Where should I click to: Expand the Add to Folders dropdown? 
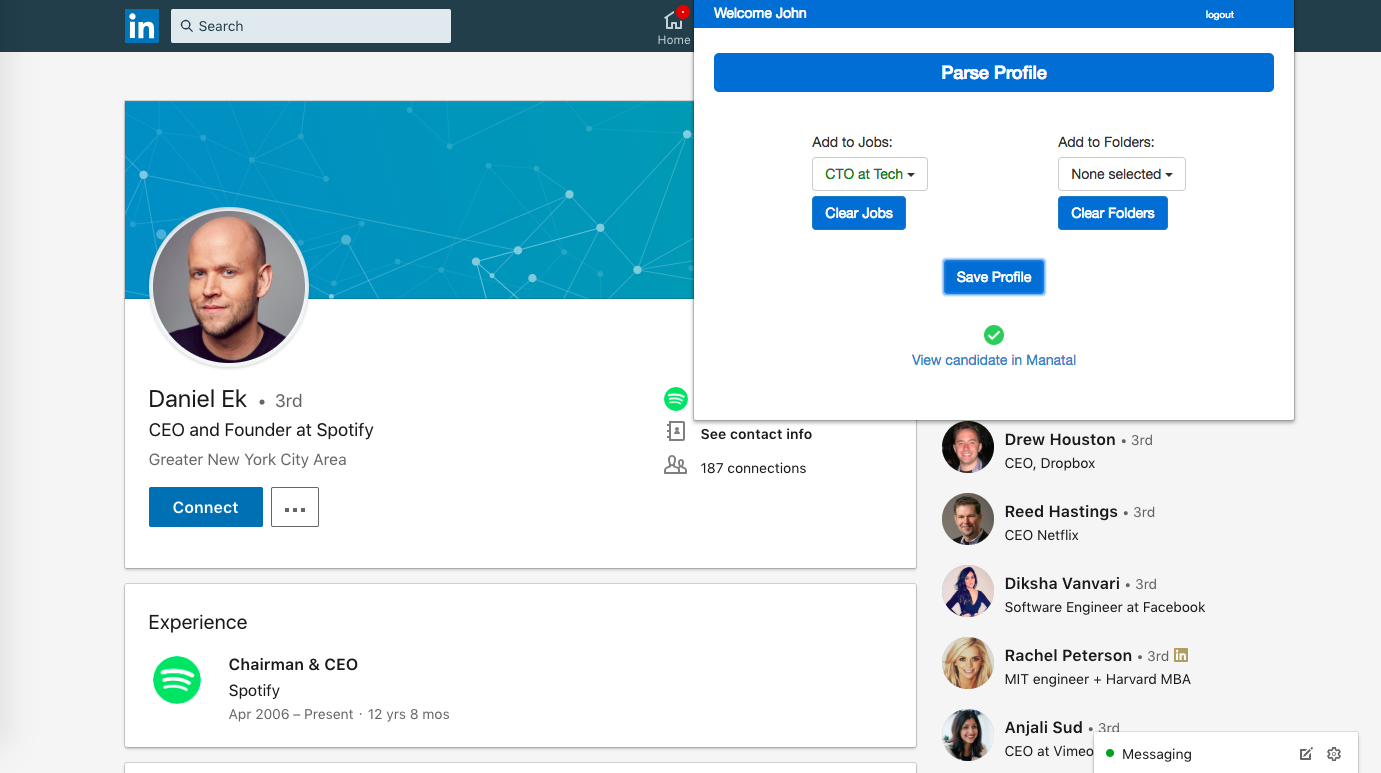(1121, 174)
